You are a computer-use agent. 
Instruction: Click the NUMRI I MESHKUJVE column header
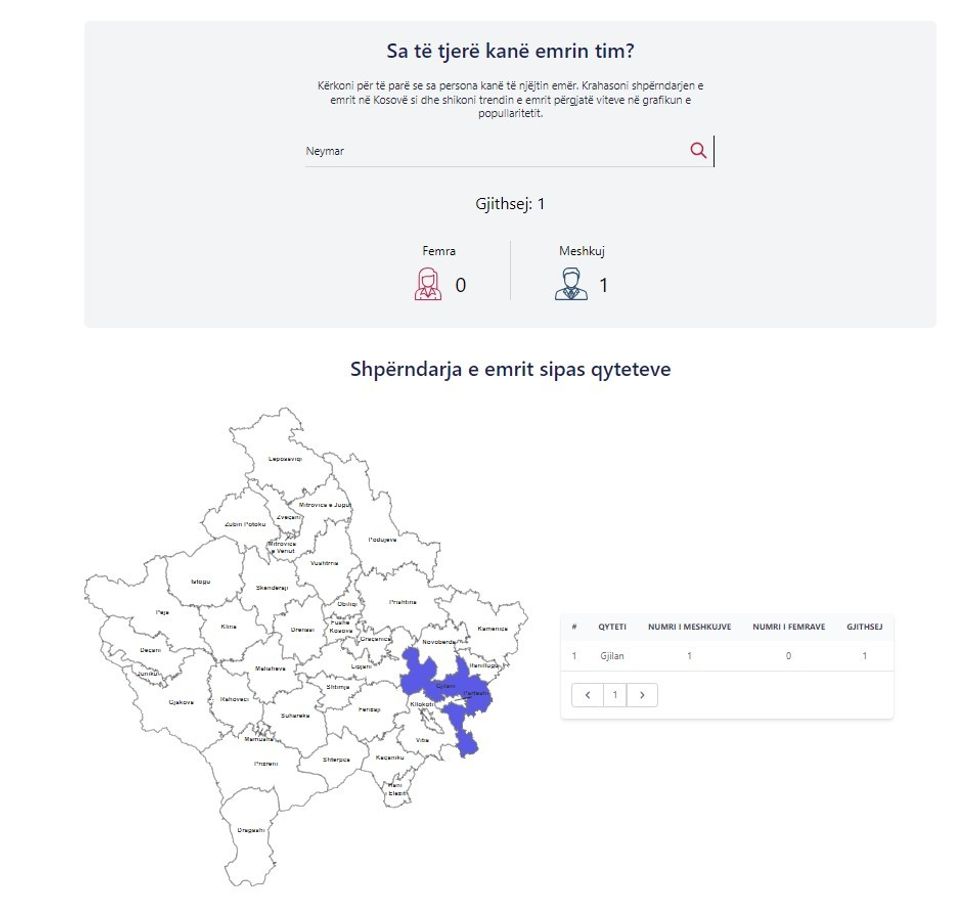pyautogui.click(x=689, y=627)
